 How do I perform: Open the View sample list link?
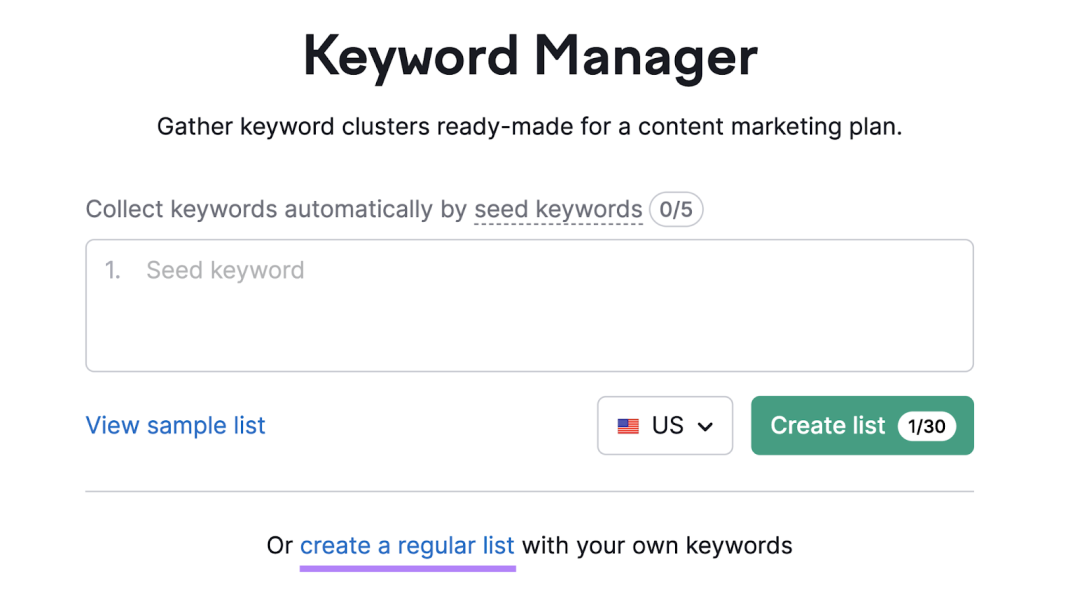(175, 425)
